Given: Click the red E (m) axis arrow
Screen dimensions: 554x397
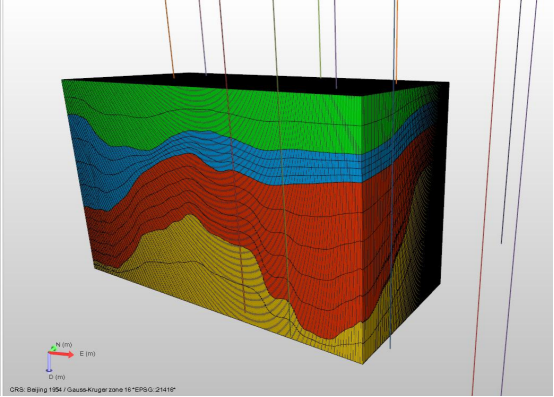Looking at the screenshot, I should tap(61, 354).
